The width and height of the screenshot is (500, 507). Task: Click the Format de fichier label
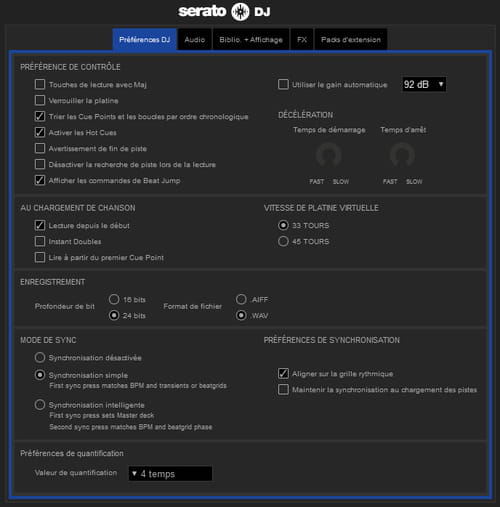click(193, 307)
